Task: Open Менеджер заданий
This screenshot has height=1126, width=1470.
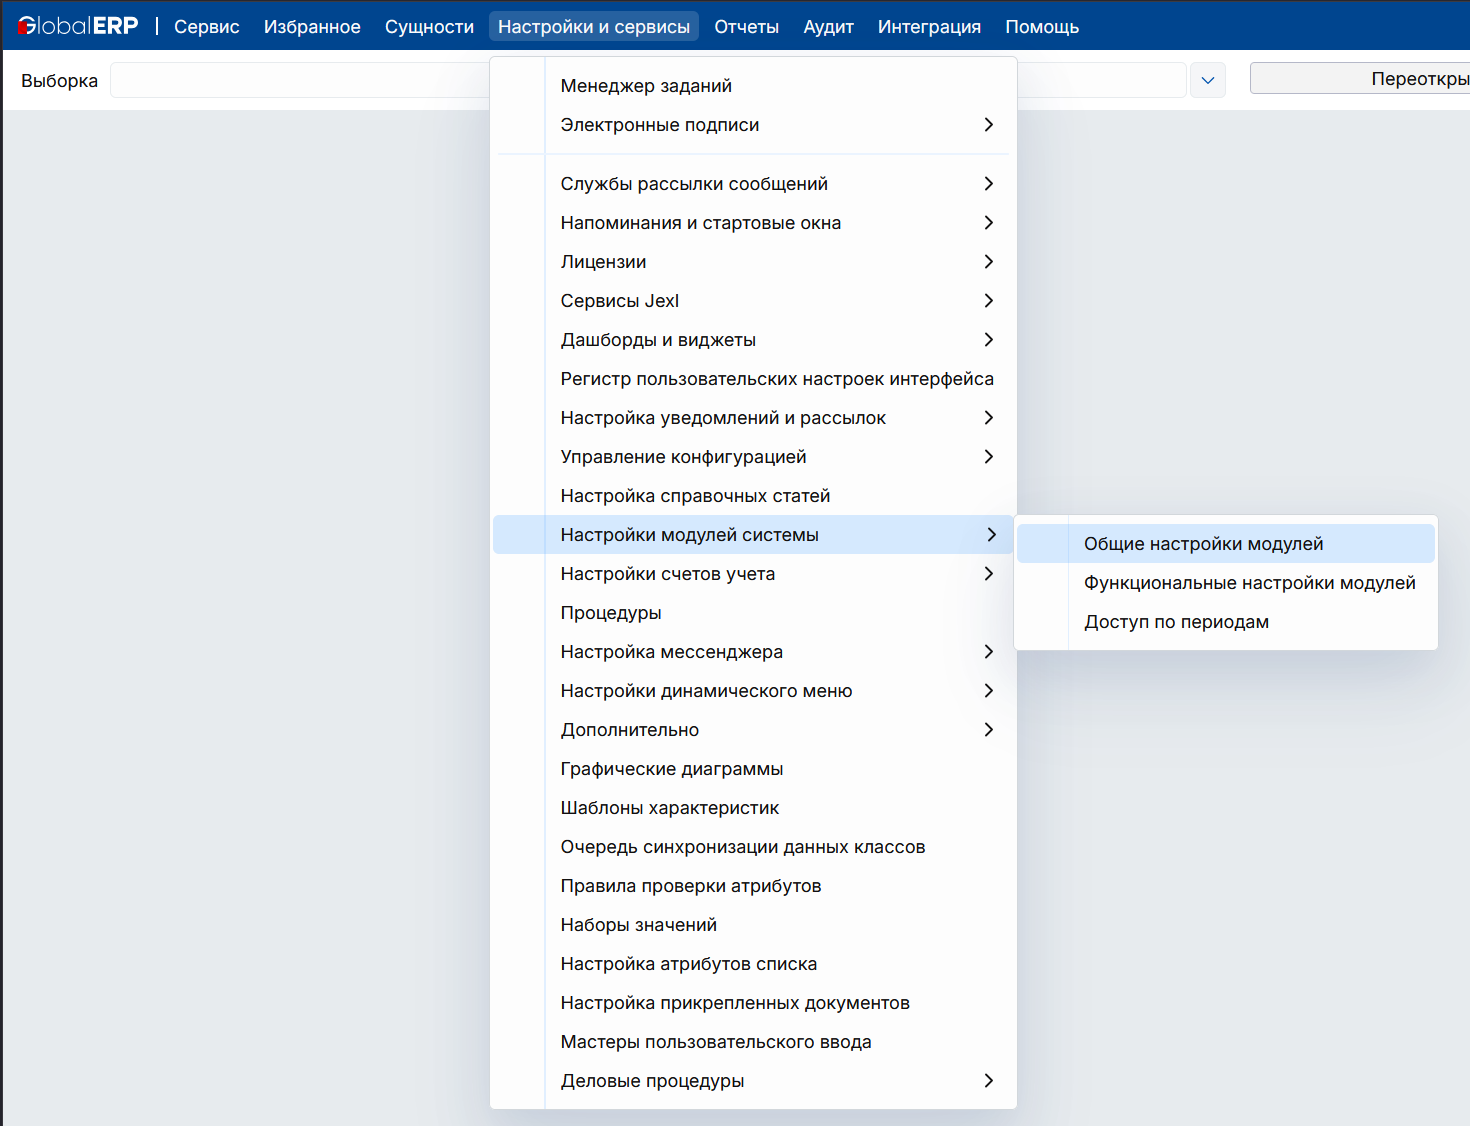Action: pos(646,86)
